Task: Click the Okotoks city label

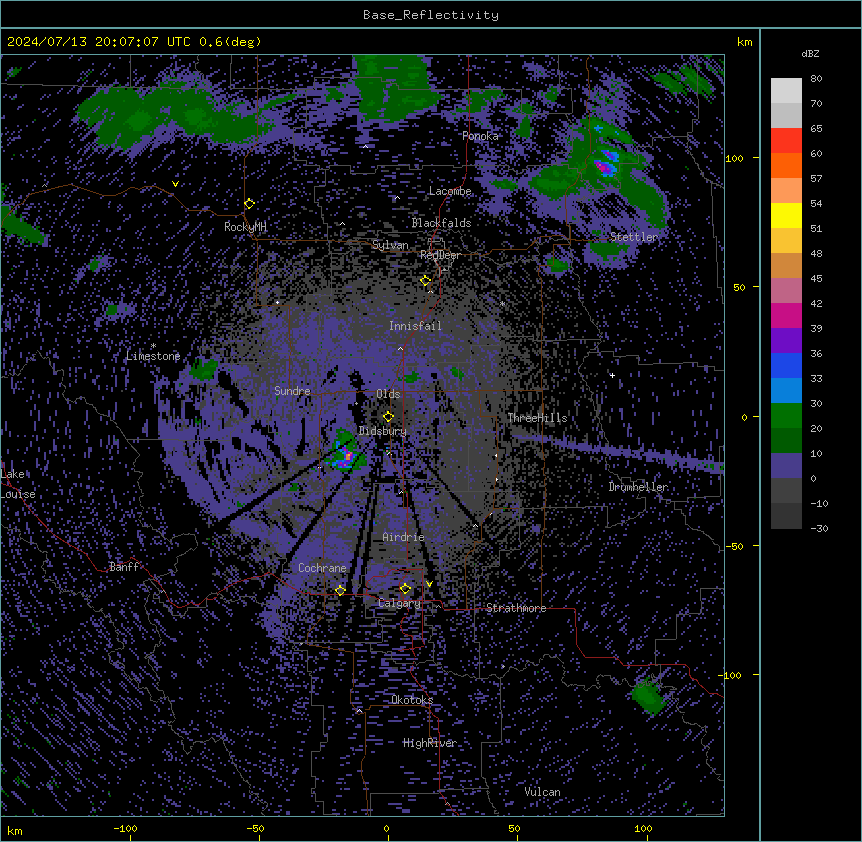Action: 412,700
